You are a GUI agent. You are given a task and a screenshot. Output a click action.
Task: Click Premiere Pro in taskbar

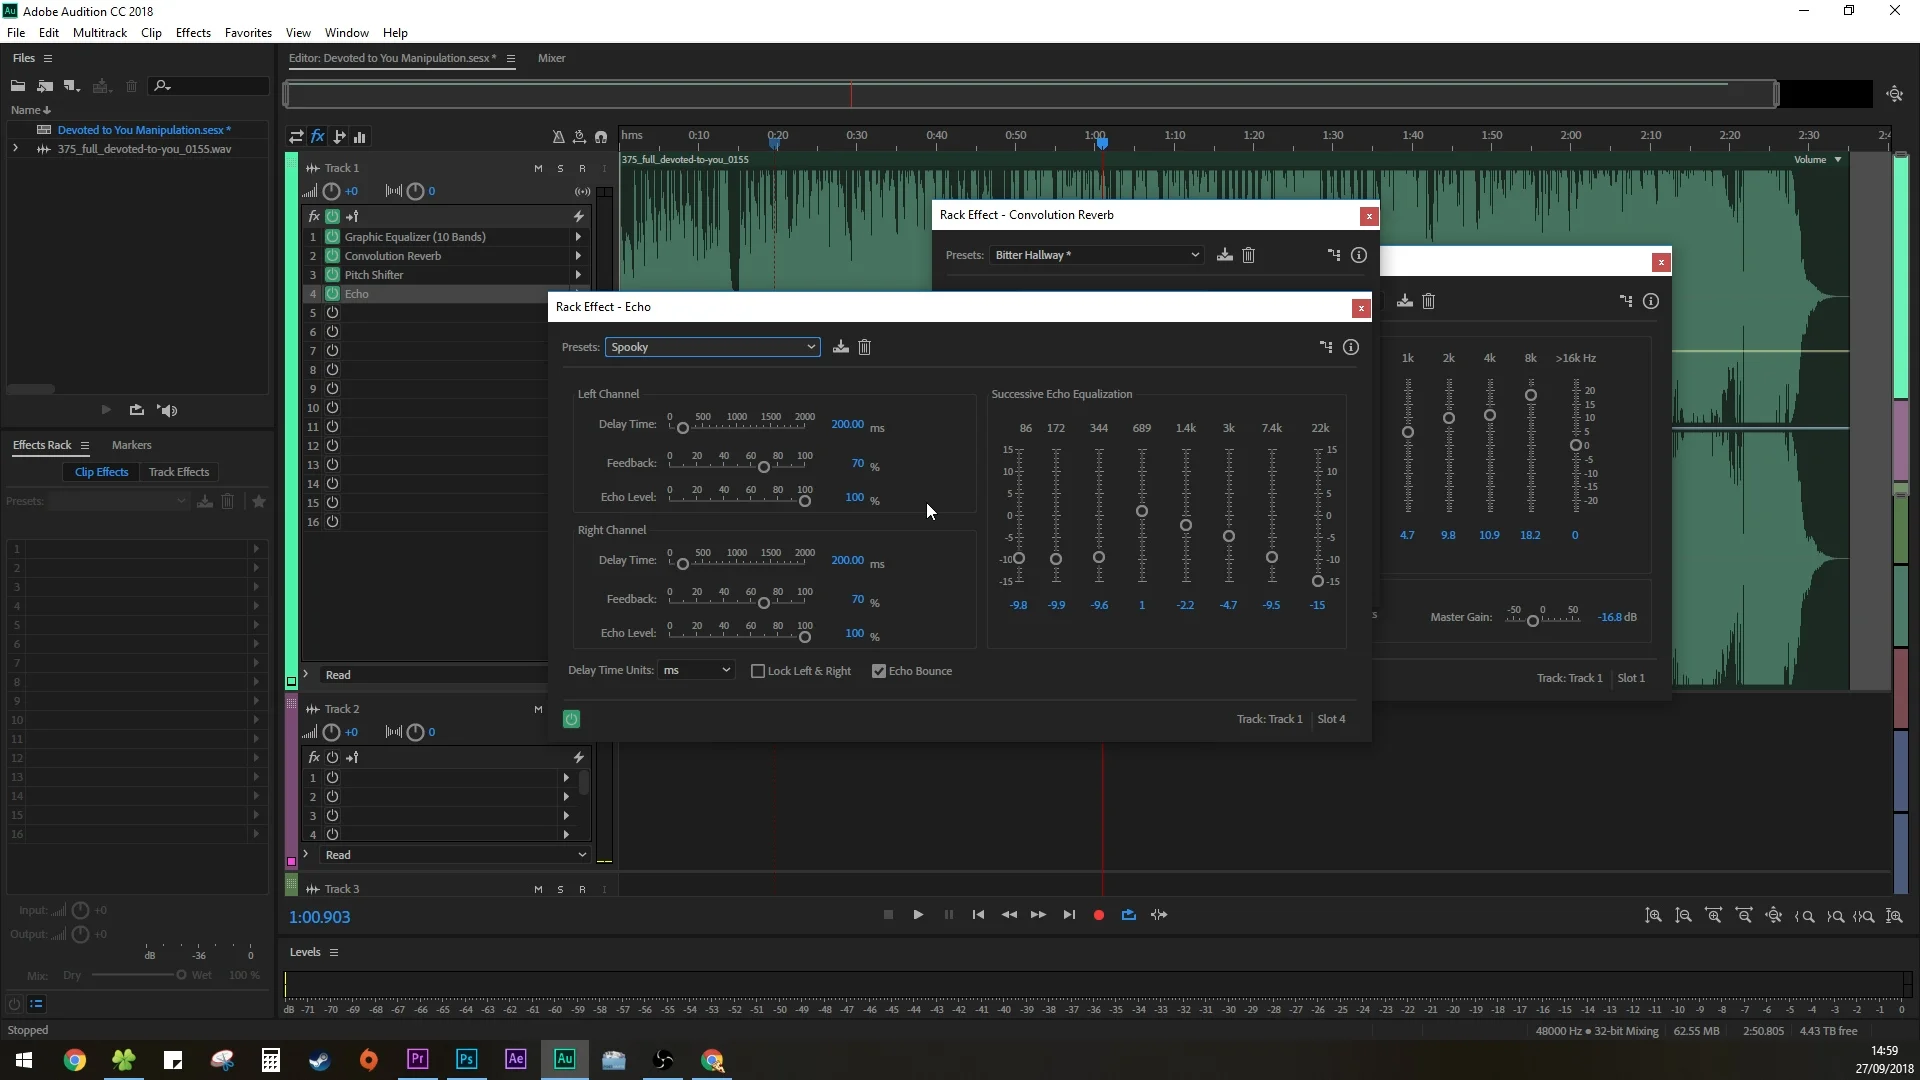(x=417, y=1059)
